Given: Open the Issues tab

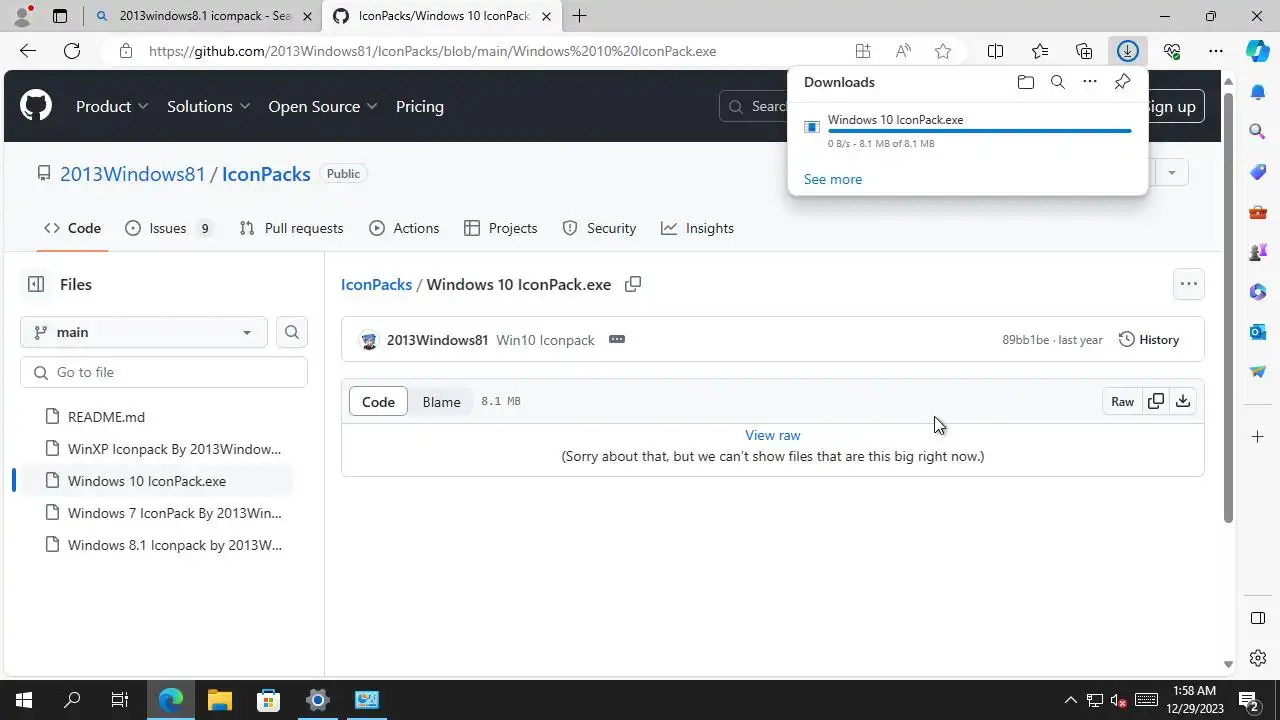Looking at the screenshot, I should (x=169, y=228).
